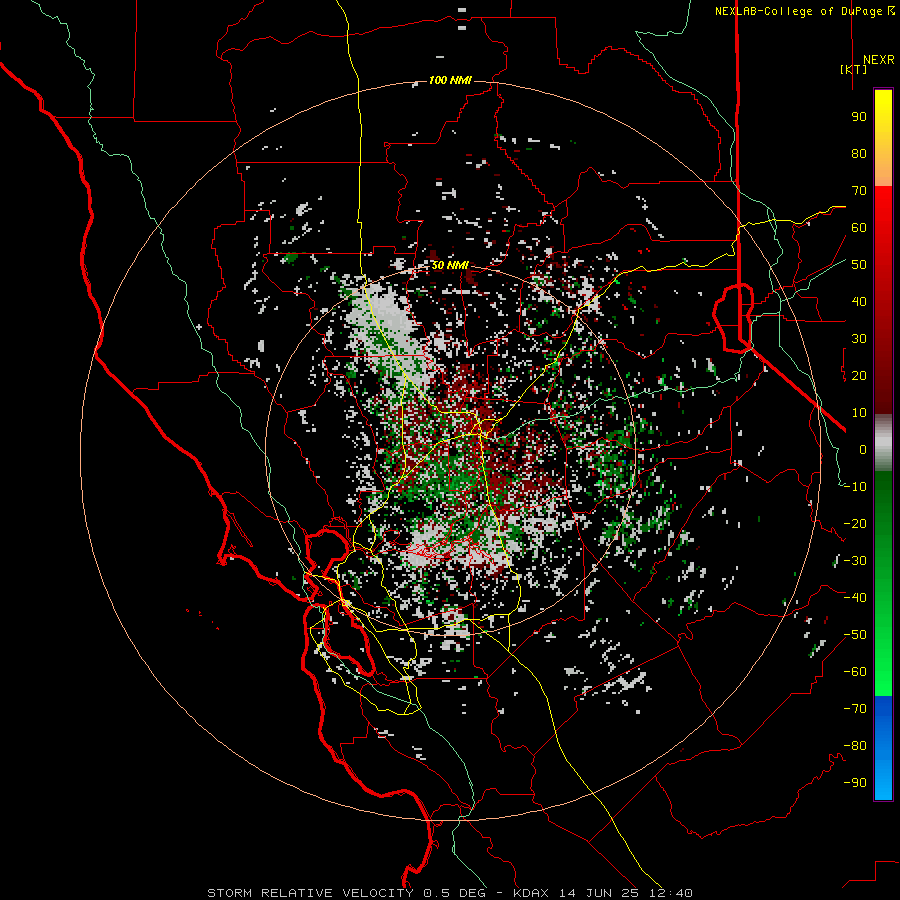Screen dimensions: 900x900
Task: Click the Storm Relative Velocity caption at the bottom
Action: tap(449, 893)
